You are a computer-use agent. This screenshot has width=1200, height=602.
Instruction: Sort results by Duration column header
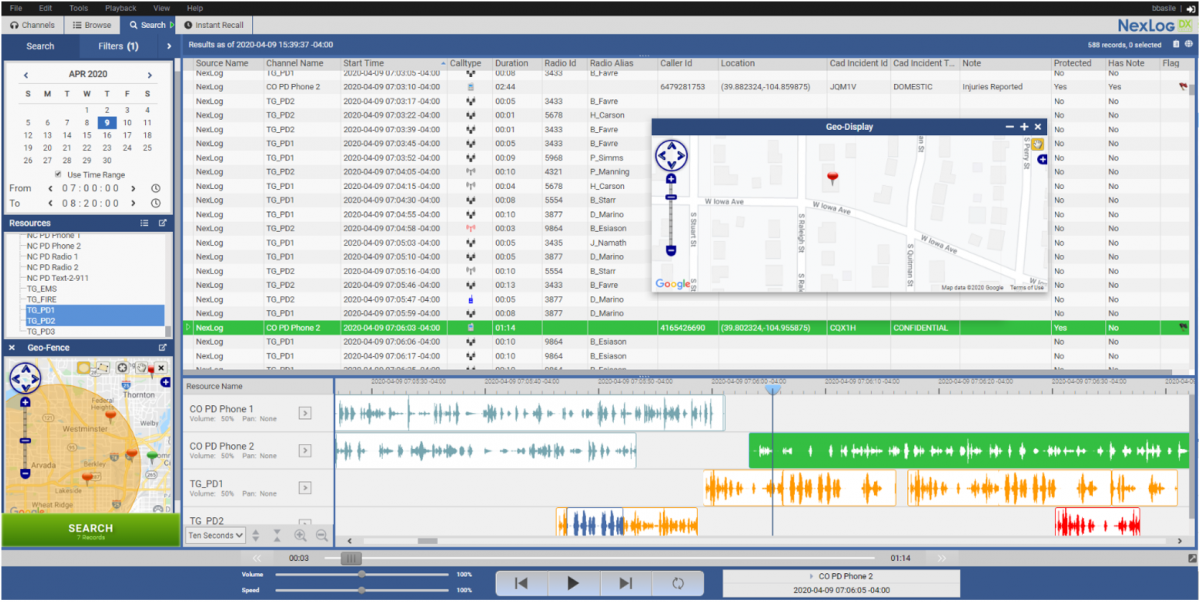coord(511,63)
